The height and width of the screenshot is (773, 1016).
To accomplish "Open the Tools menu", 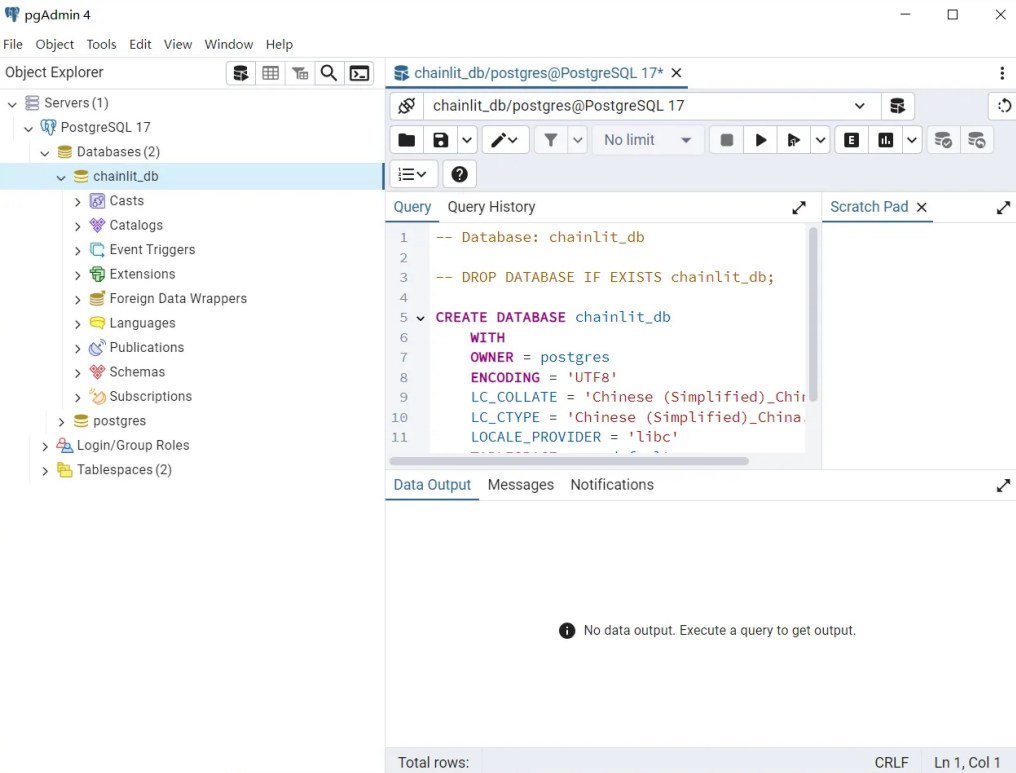I will [x=101, y=44].
